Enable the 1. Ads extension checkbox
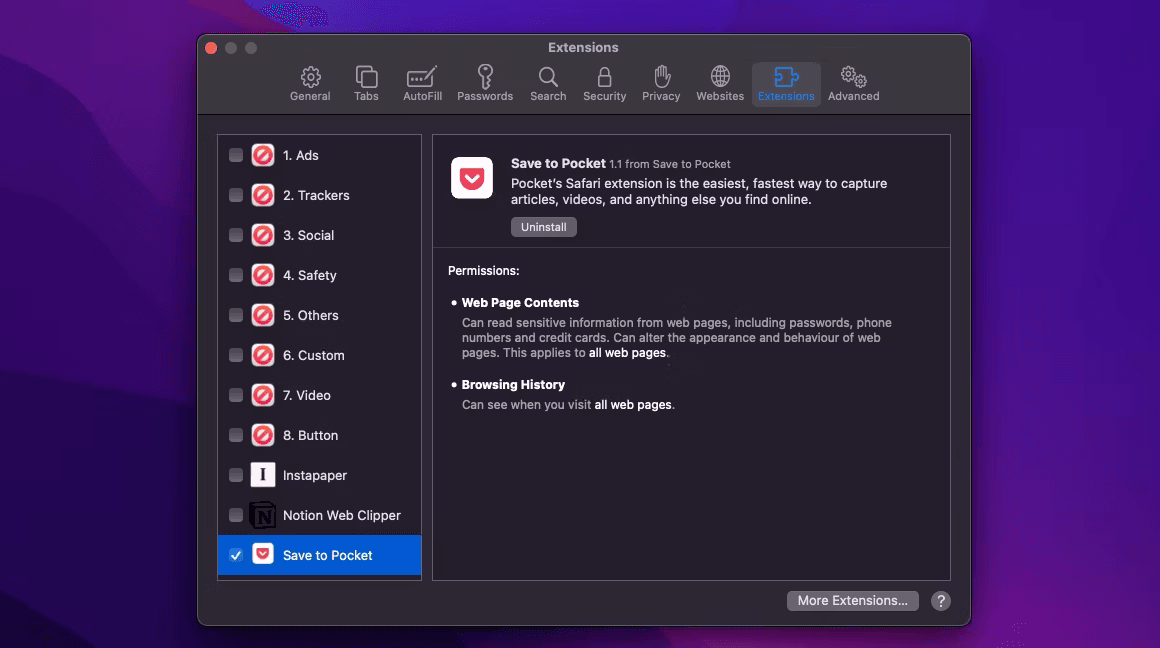The image size is (1160, 648). tap(236, 155)
